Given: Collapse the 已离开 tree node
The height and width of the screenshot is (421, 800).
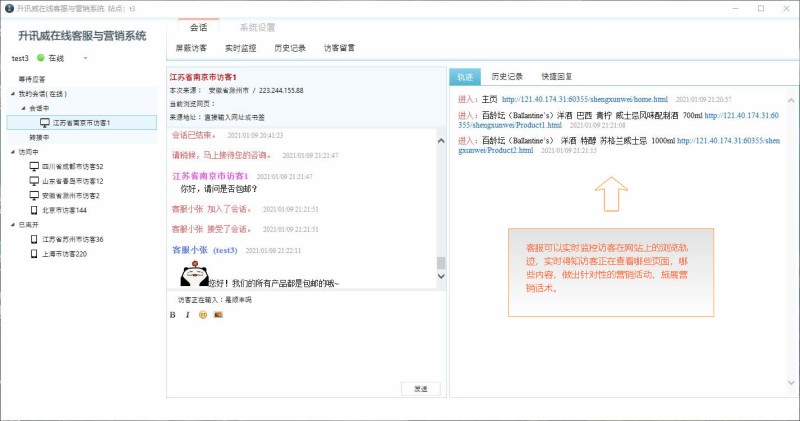Looking at the screenshot, I should click(x=13, y=225).
